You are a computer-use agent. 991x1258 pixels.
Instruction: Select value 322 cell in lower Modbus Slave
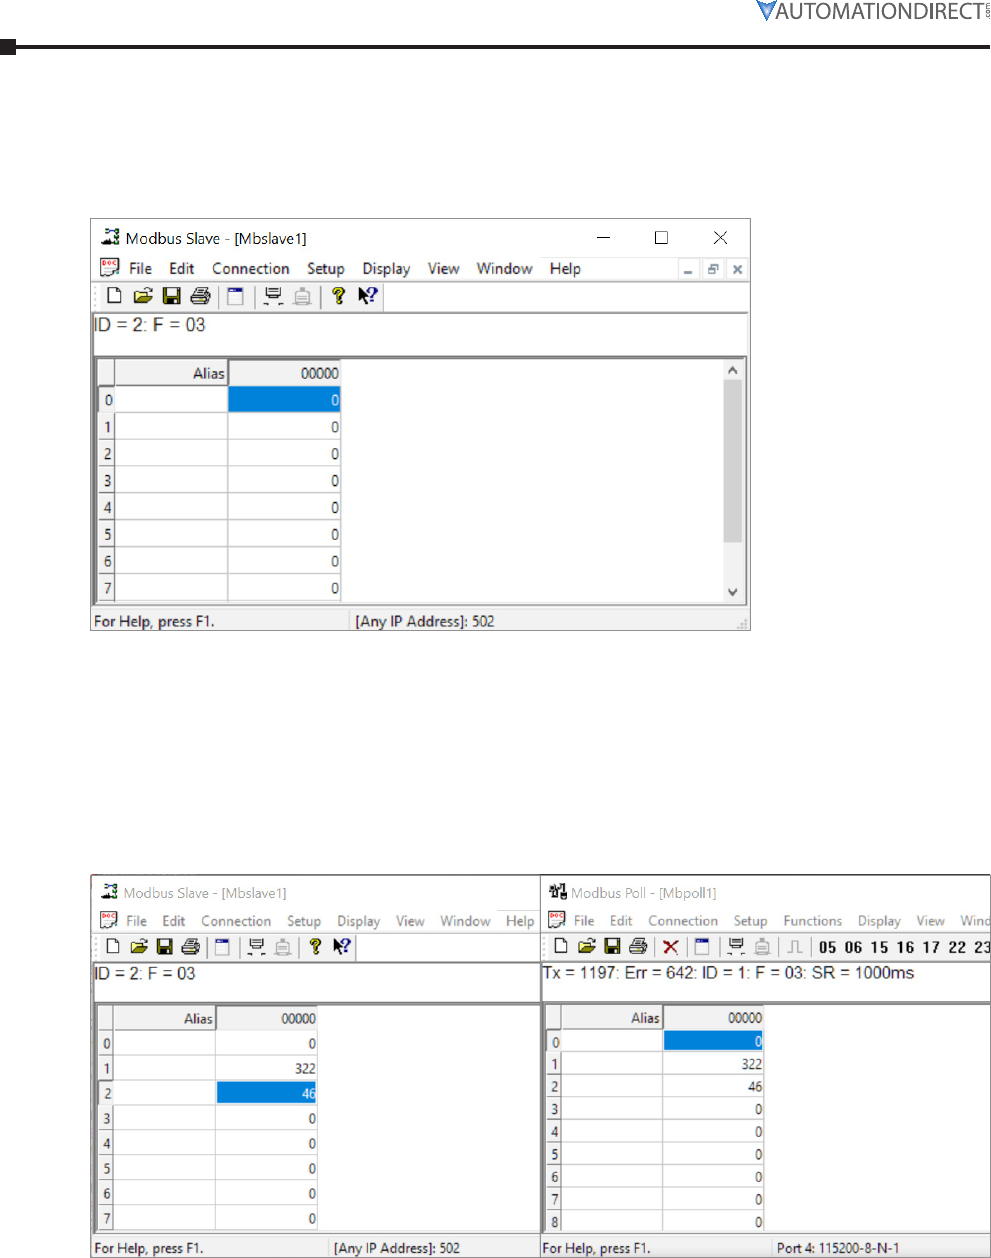pos(266,1068)
